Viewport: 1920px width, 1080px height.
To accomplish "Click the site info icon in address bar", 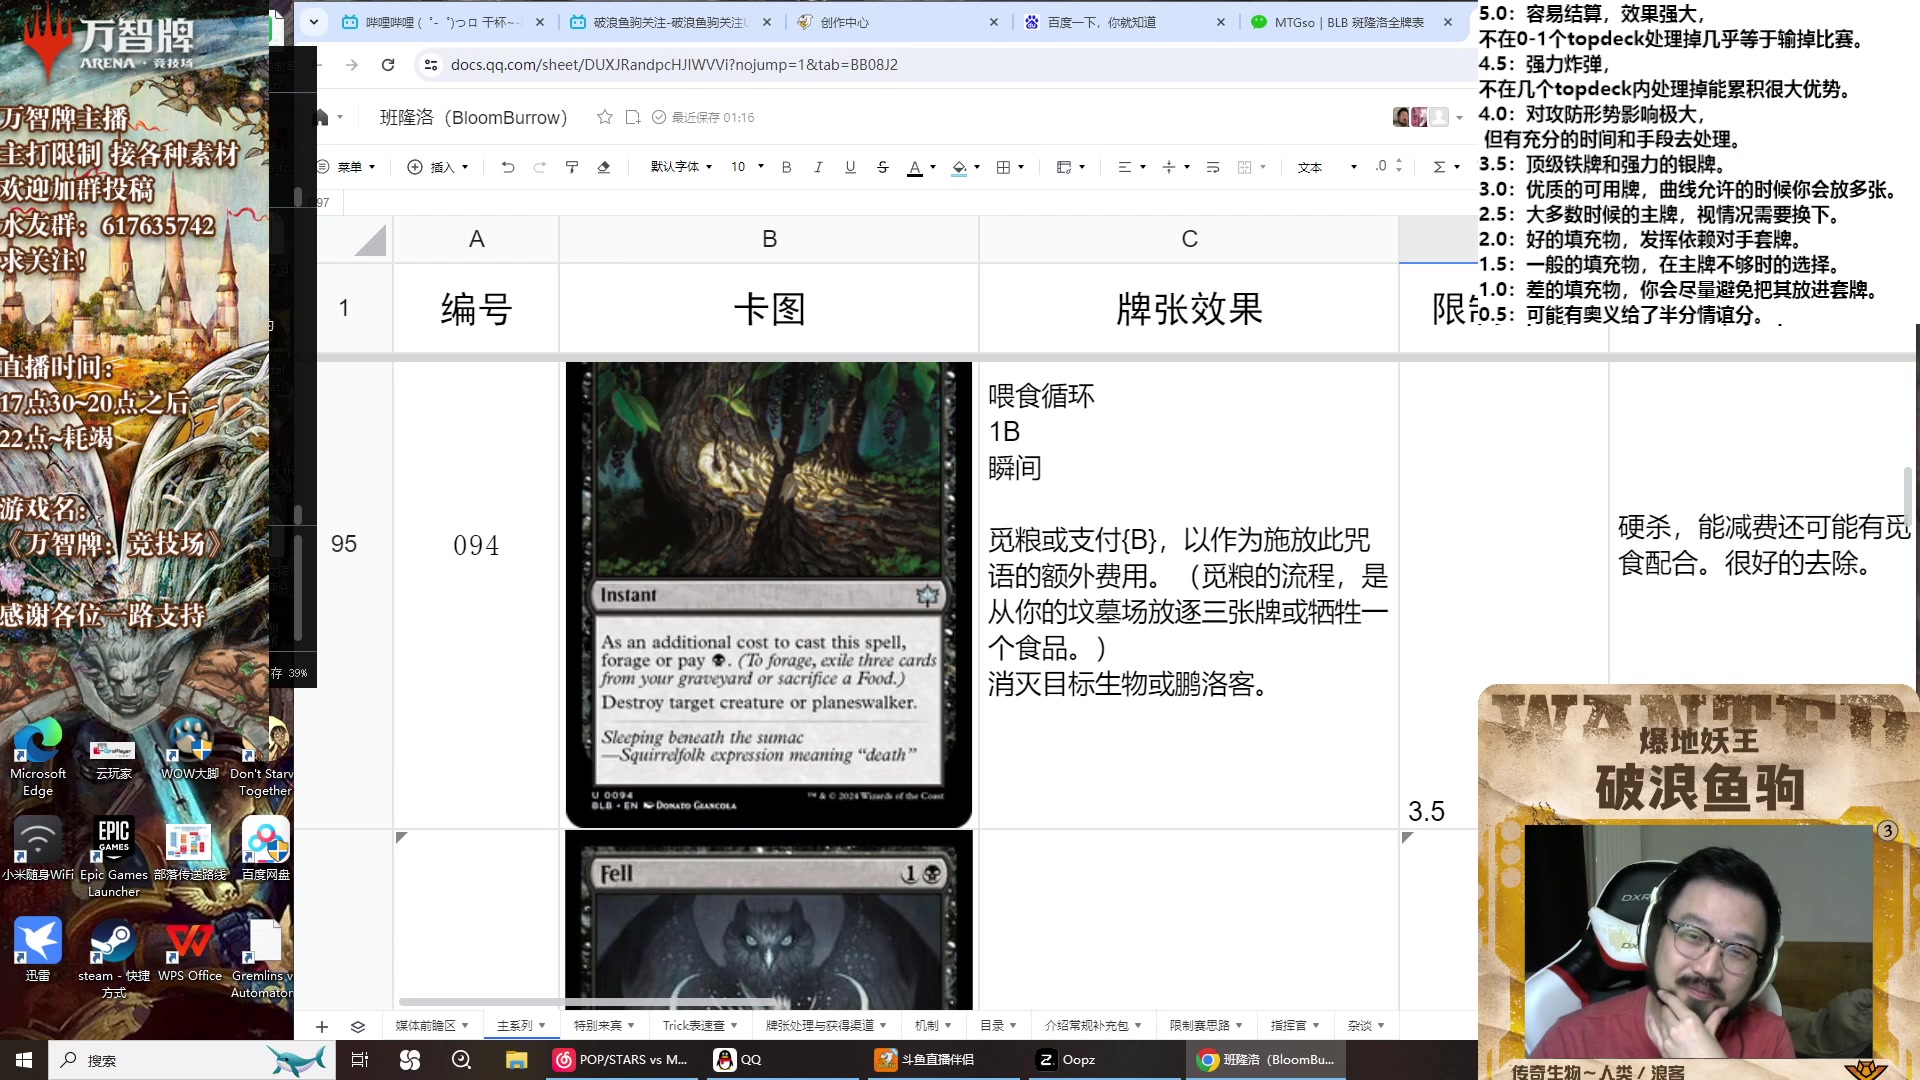I will (x=431, y=65).
